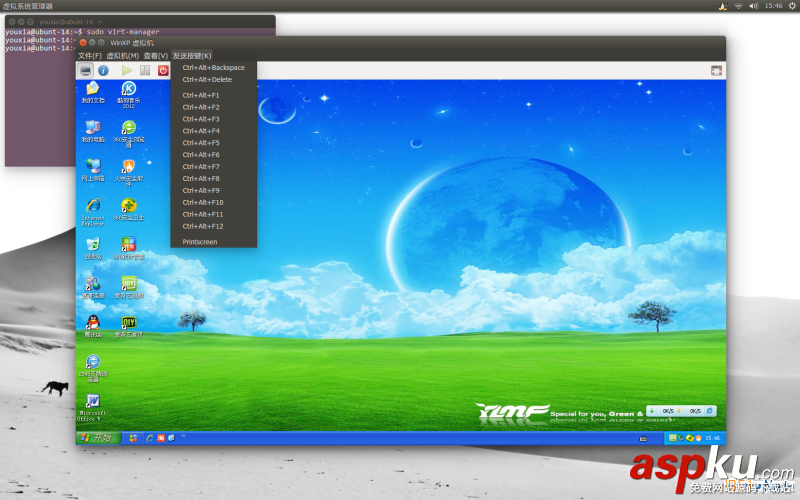
Task: Choose Ctrl+Alt+F4 menu entry
Action: (x=213, y=131)
